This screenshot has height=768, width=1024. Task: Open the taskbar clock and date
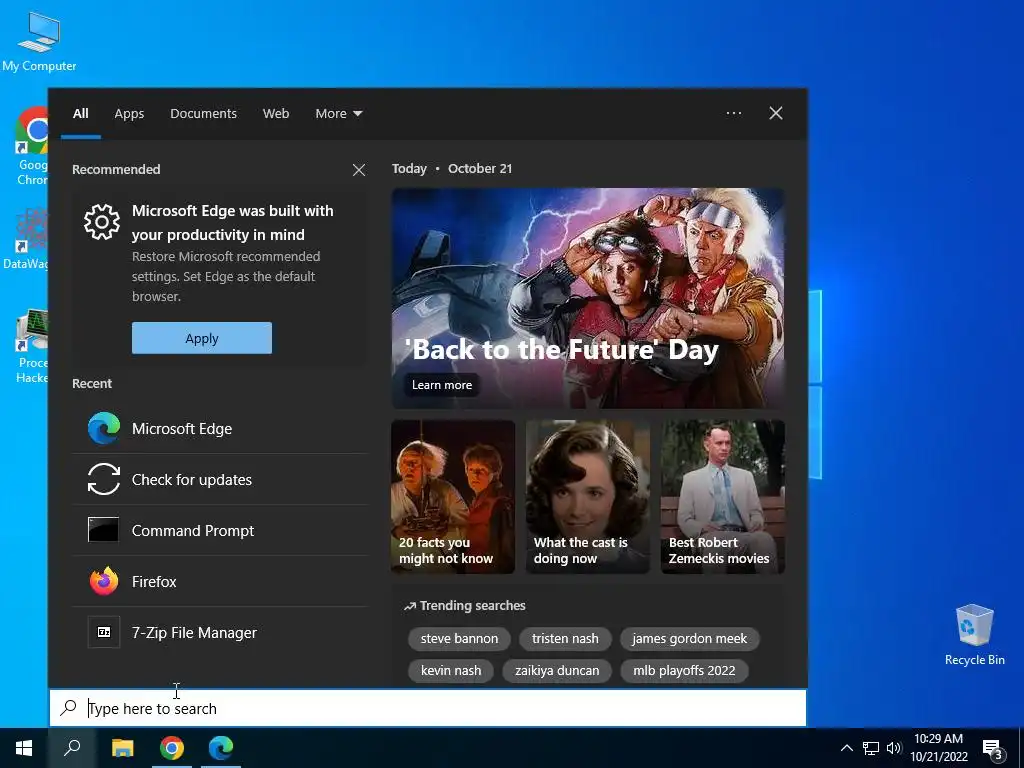pos(938,748)
